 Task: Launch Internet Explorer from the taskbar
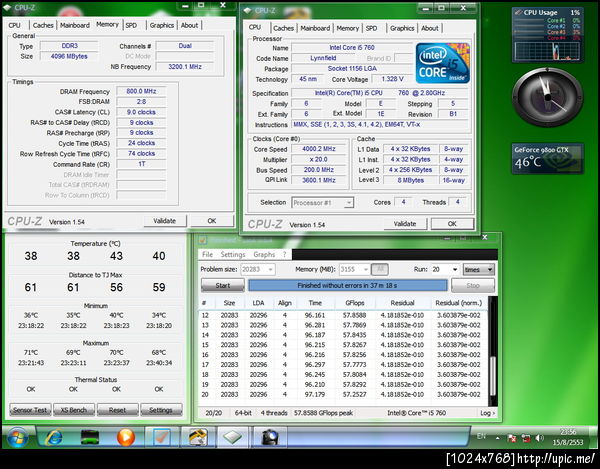coord(53,437)
